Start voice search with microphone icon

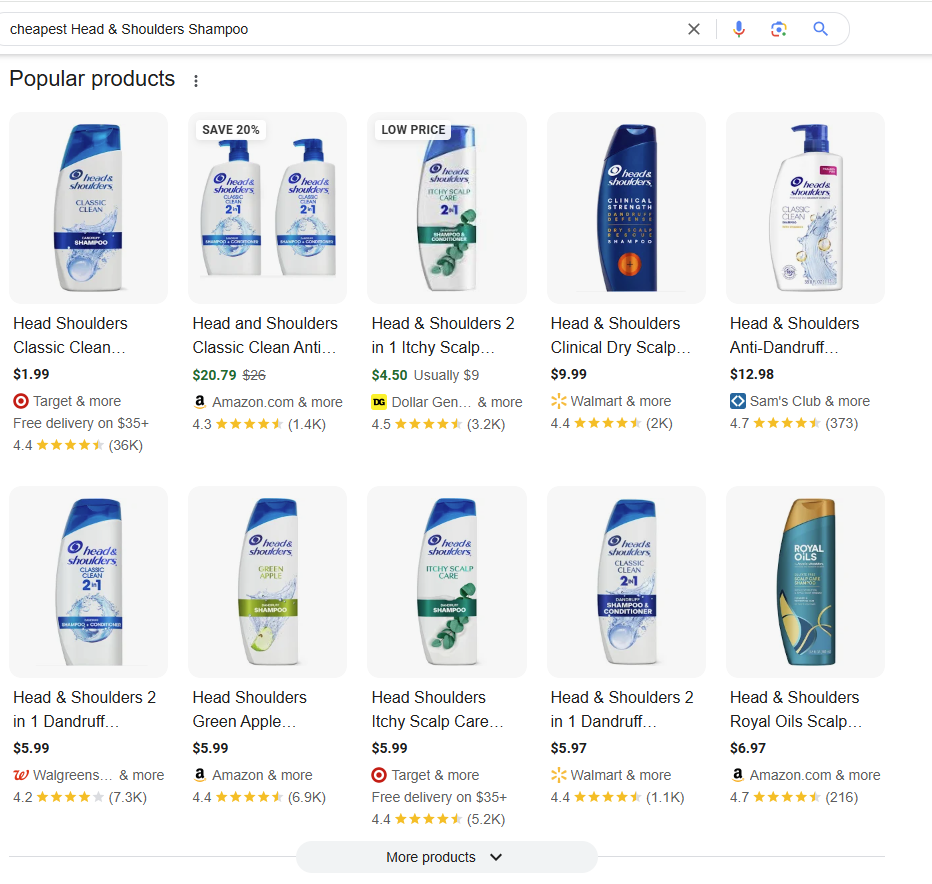[x=739, y=29]
